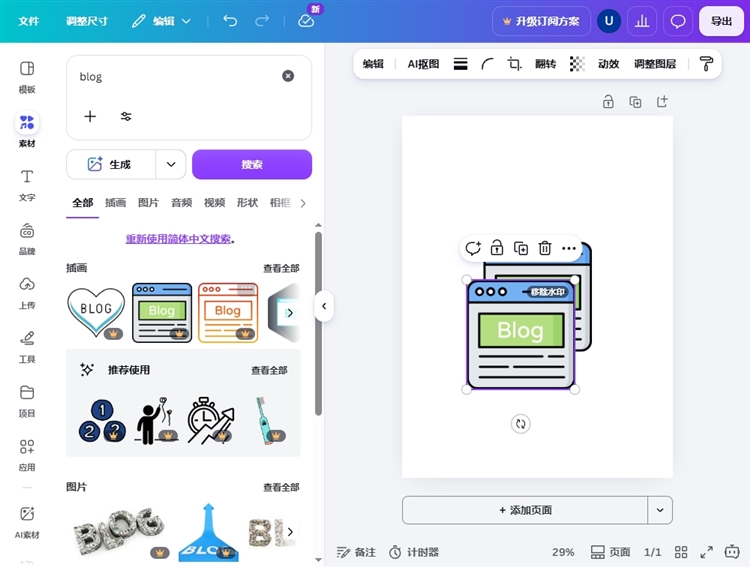
Task: Click the user avatar U
Action: [609, 21]
